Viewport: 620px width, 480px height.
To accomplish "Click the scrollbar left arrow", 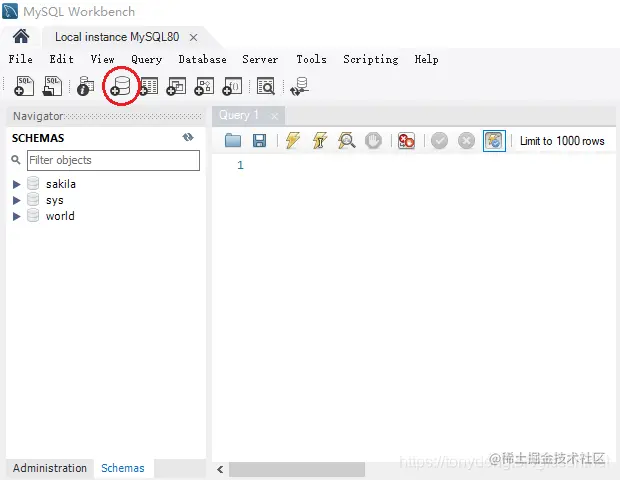I will [220, 469].
